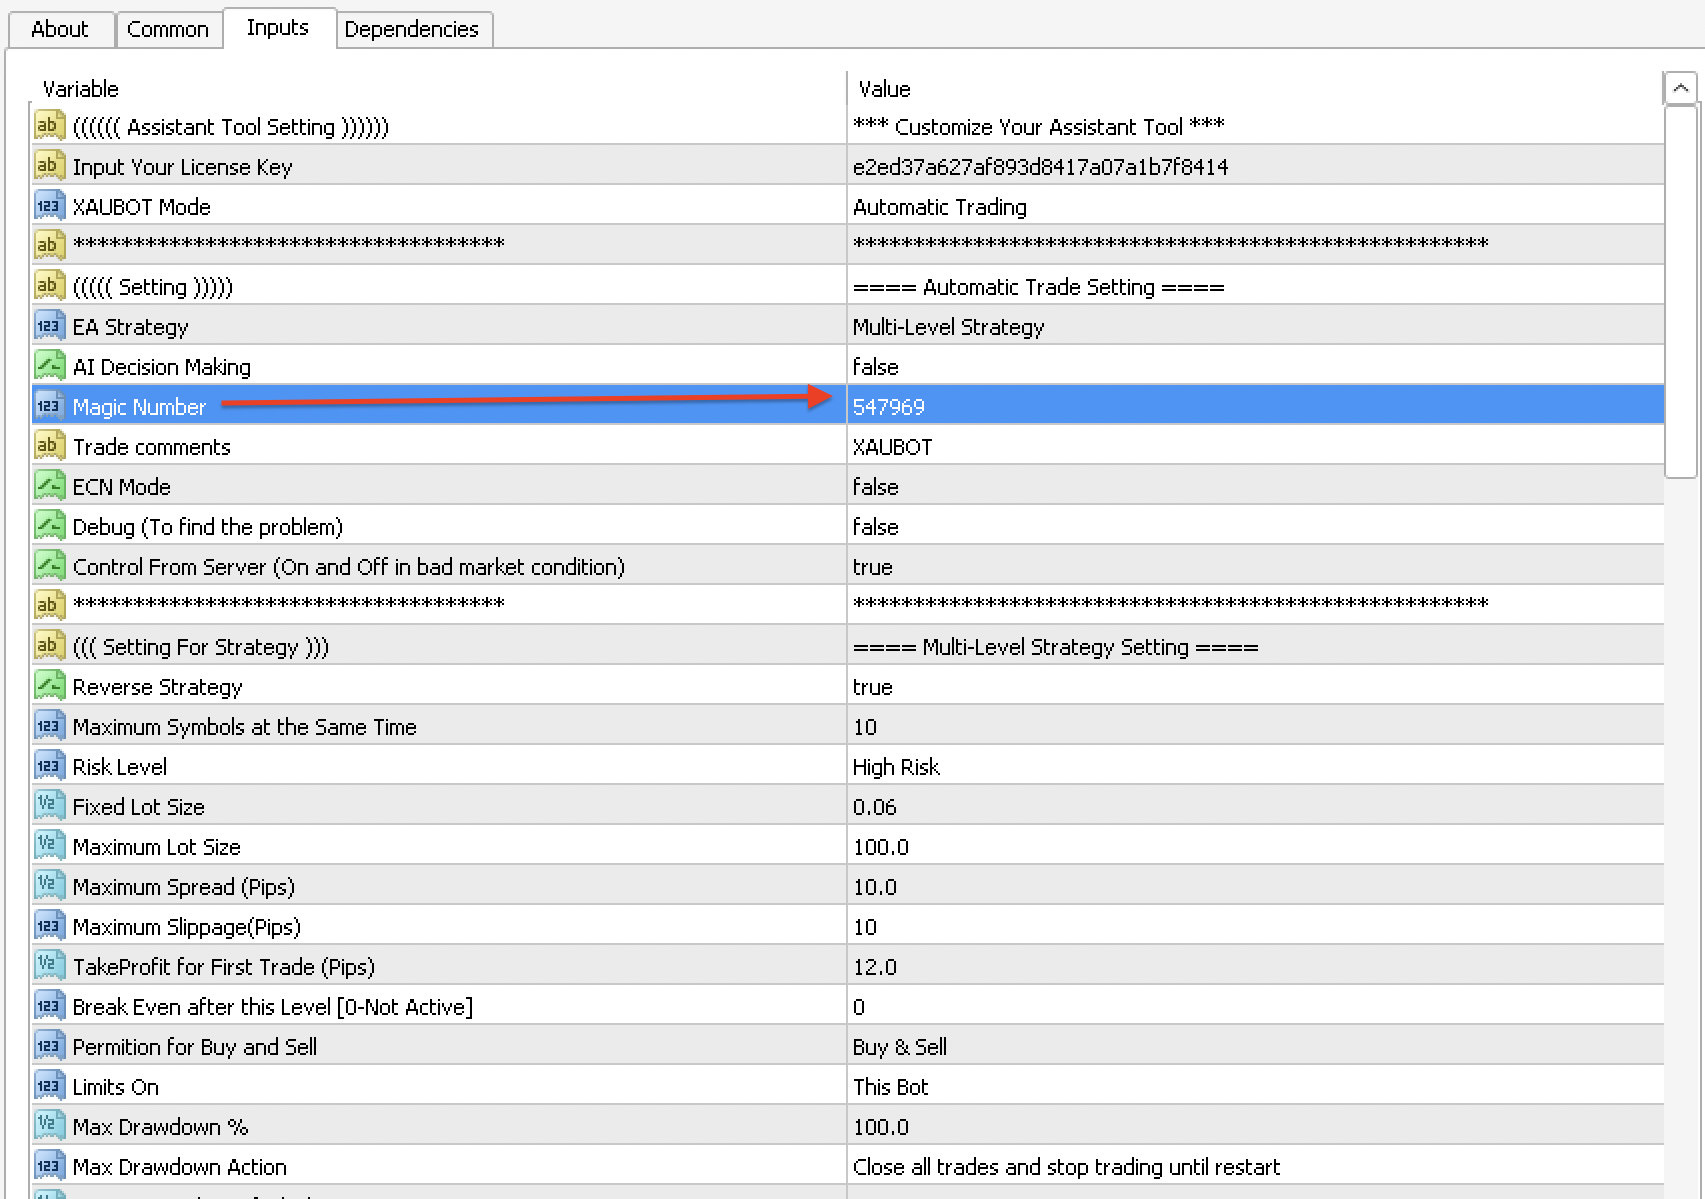The height and width of the screenshot is (1199, 1705).
Task: Switch to the About tab
Action: [60, 29]
